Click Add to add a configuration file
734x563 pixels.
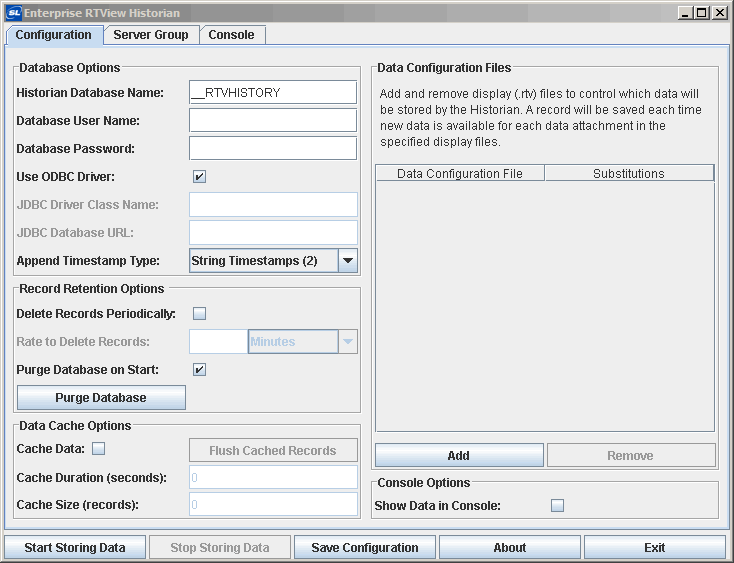459,455
